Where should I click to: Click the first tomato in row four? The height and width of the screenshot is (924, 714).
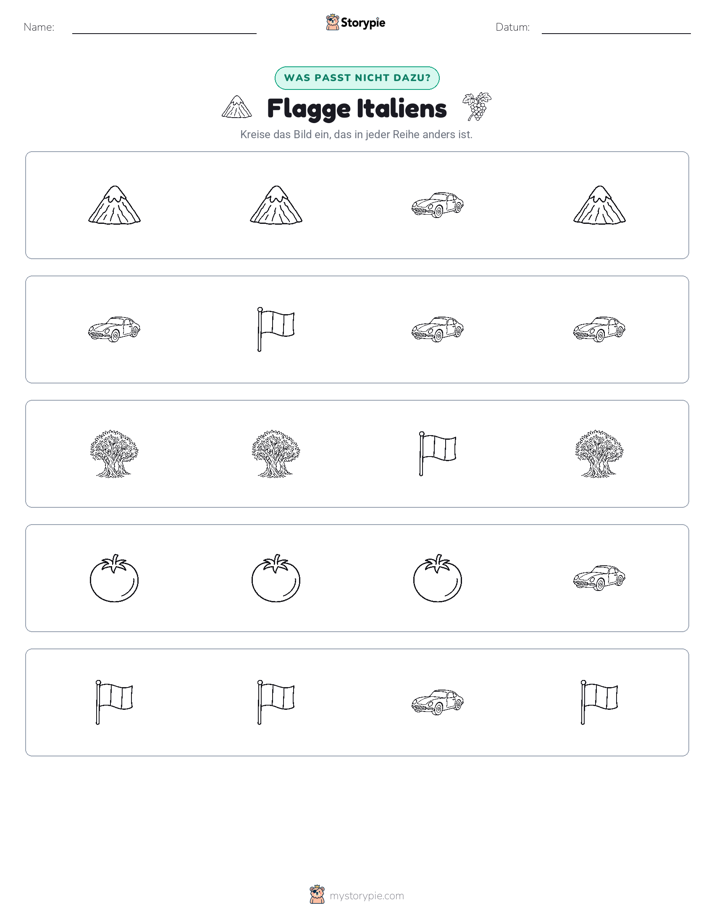pyautogui.click(x=114, y=578)
